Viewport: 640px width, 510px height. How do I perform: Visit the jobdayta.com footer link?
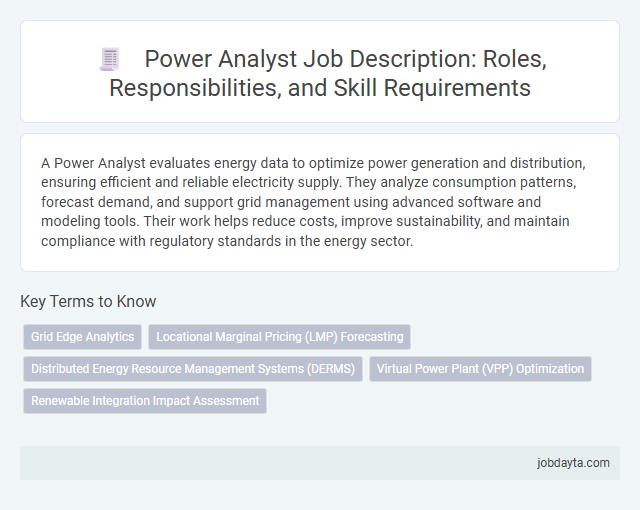click(x=573, y=463)
